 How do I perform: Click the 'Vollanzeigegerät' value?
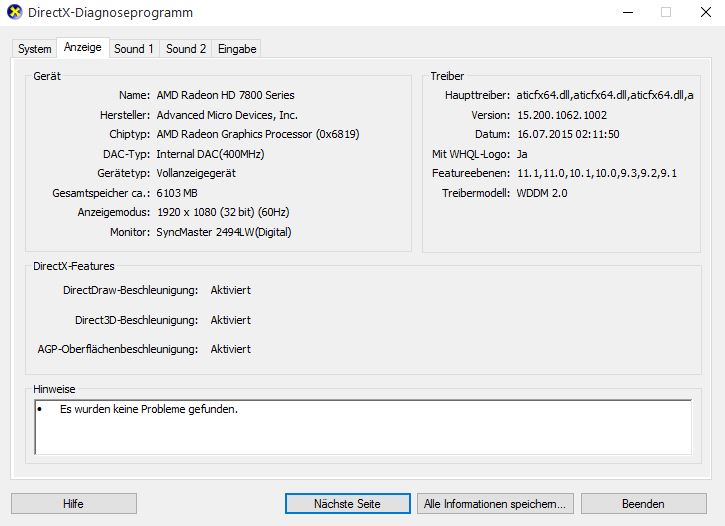tap(196, 173)
